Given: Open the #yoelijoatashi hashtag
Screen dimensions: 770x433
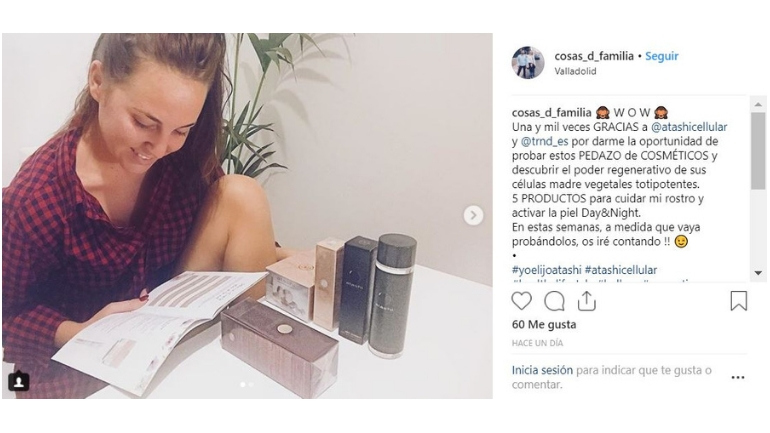Looking at the screenshot, I should (547, 270).
